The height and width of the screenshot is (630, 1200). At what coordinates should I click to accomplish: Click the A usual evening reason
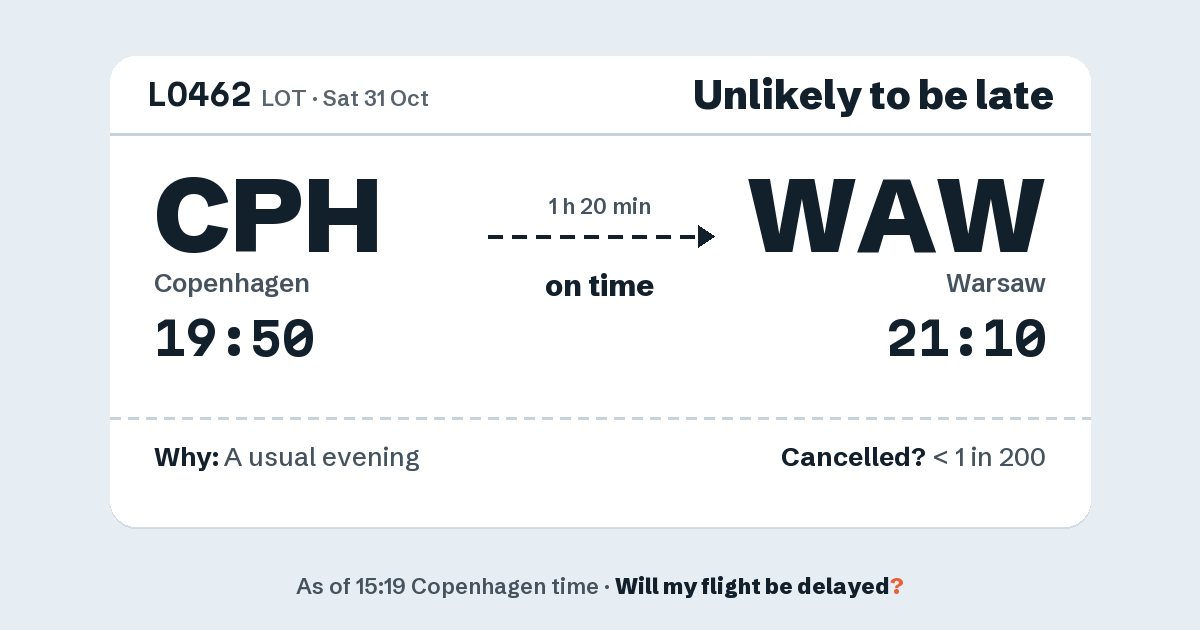click(322, 458)
